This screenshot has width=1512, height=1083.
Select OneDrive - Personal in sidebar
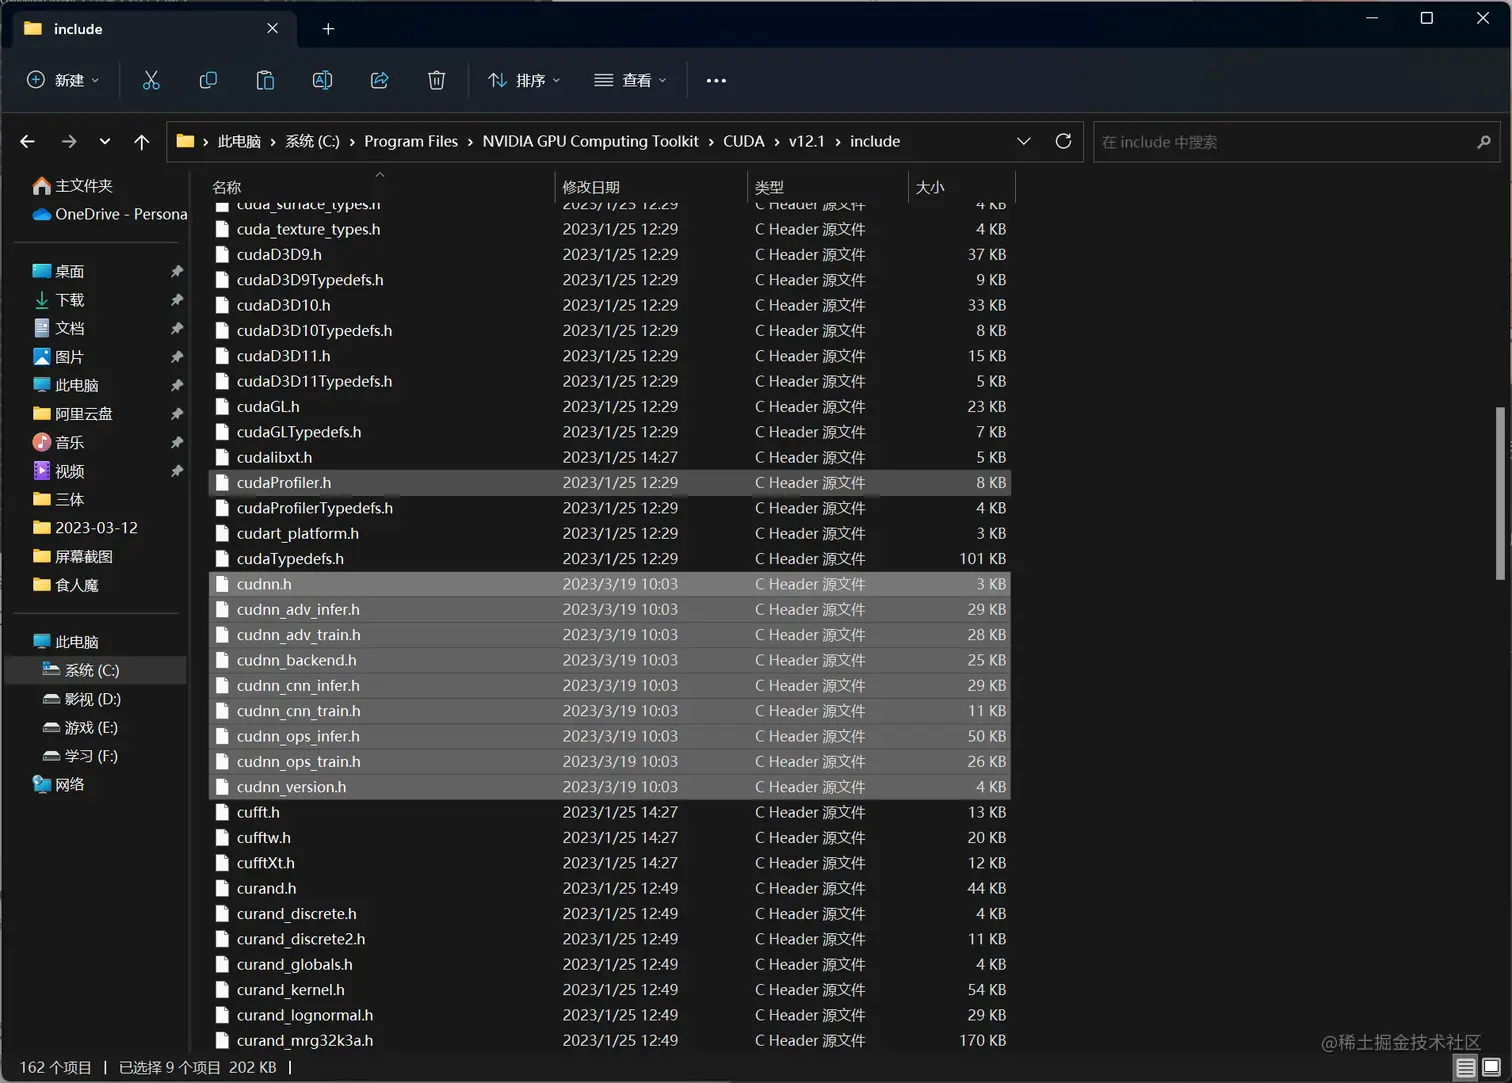click(x=109, y=214)
